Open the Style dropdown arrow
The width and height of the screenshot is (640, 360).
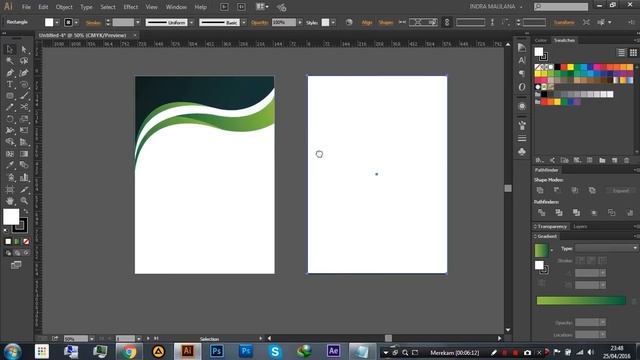coord(333,22)
